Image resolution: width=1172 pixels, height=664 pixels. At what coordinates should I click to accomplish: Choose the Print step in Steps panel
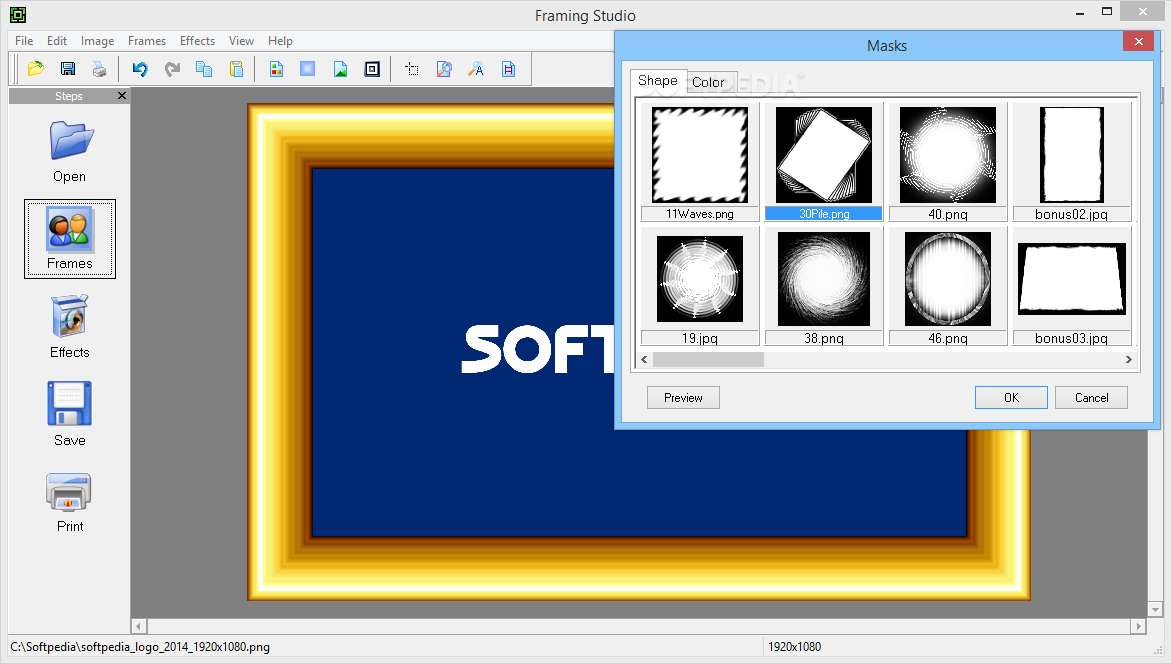click(70, 502)
